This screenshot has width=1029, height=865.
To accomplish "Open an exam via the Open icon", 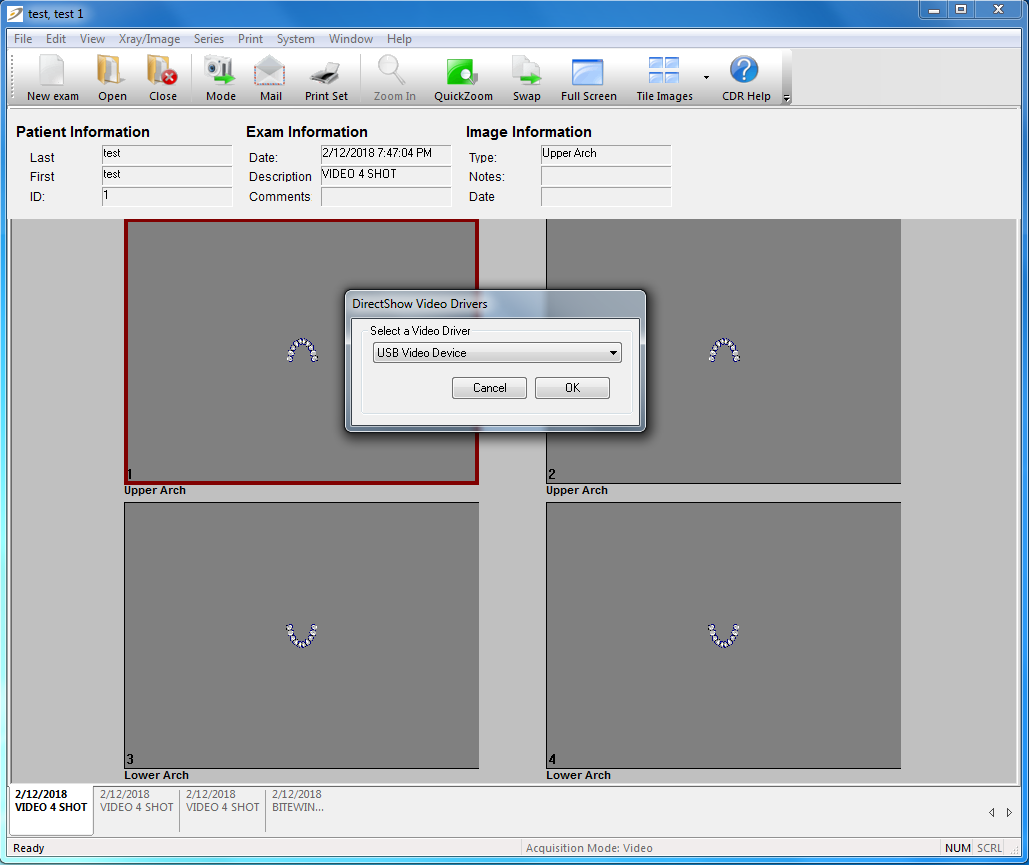I will [x=112, y=78].
